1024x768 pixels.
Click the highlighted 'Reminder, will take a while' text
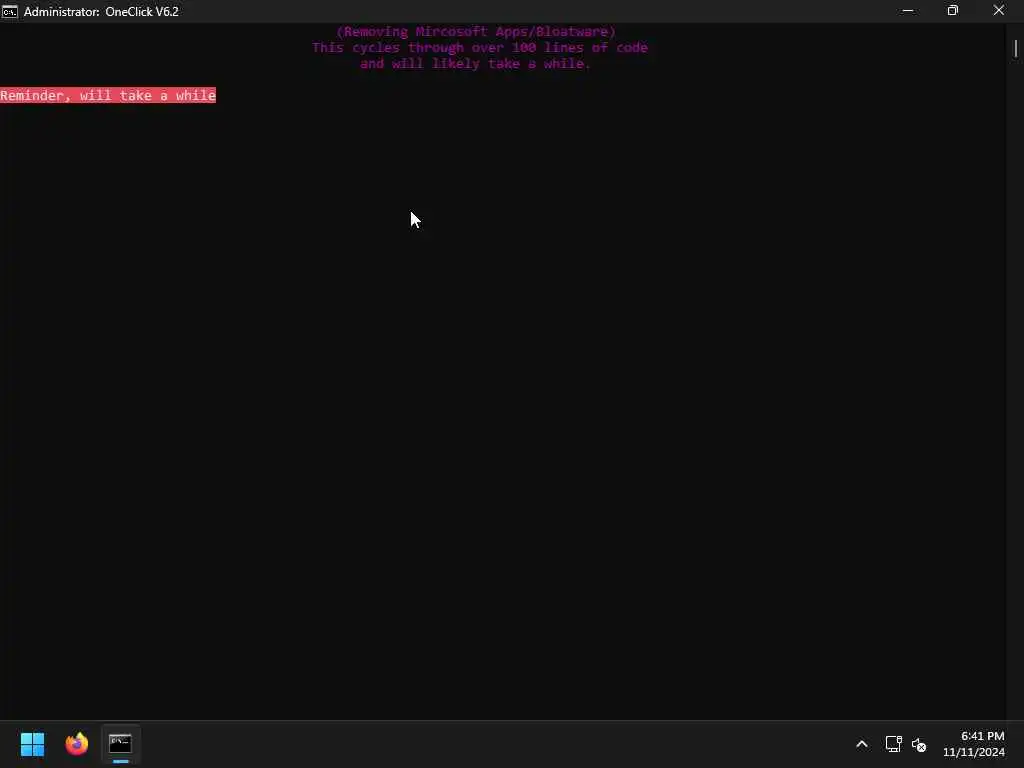pyautogui.click(x=108, y=95)
